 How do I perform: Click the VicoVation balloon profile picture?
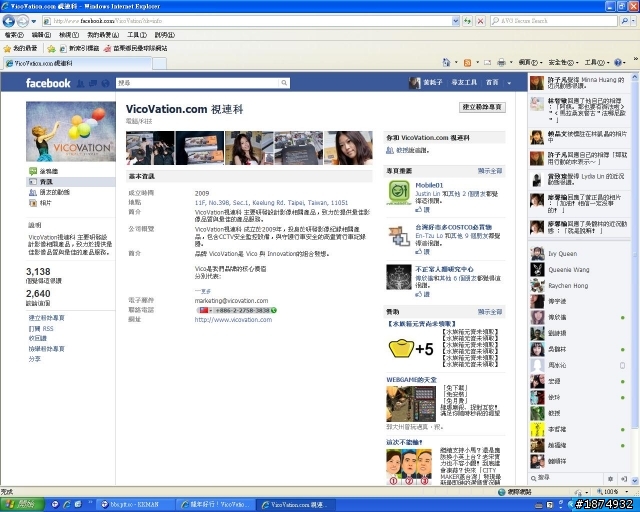[x=71, y=131]
